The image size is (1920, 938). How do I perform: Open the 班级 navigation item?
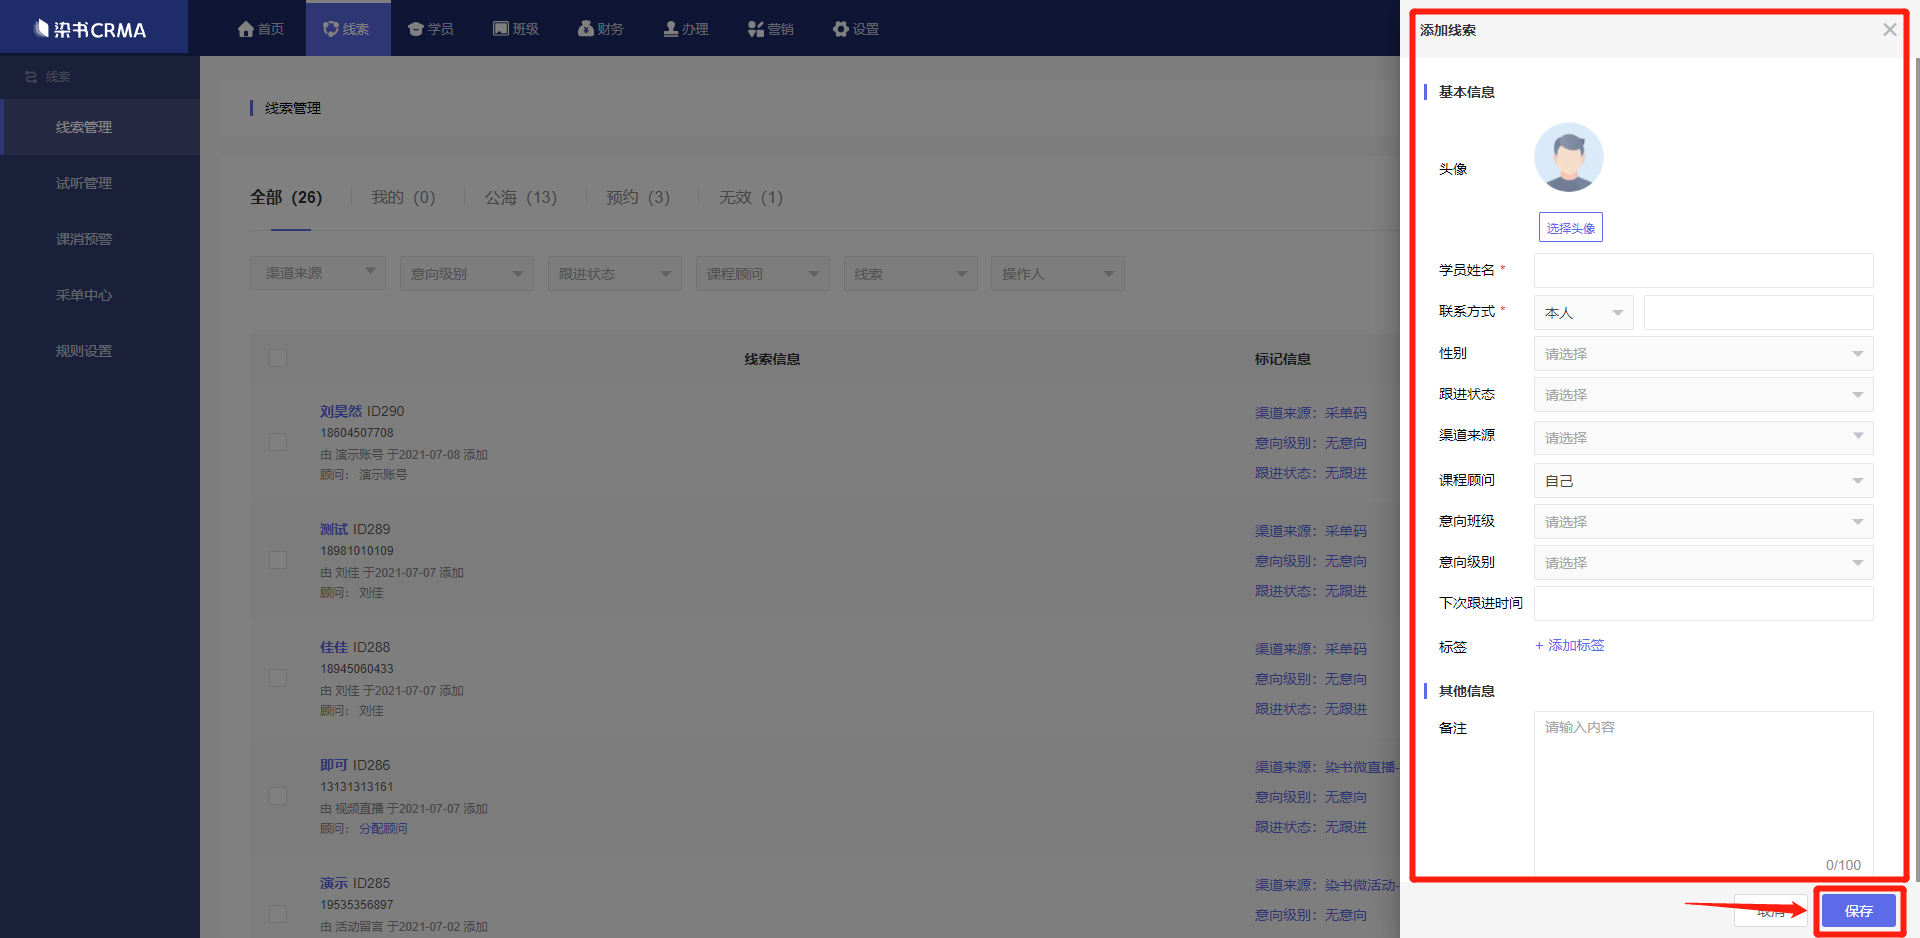coord(516,29)
